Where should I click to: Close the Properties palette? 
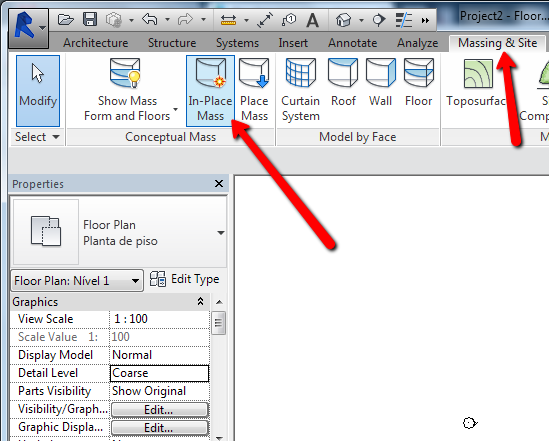219,183
